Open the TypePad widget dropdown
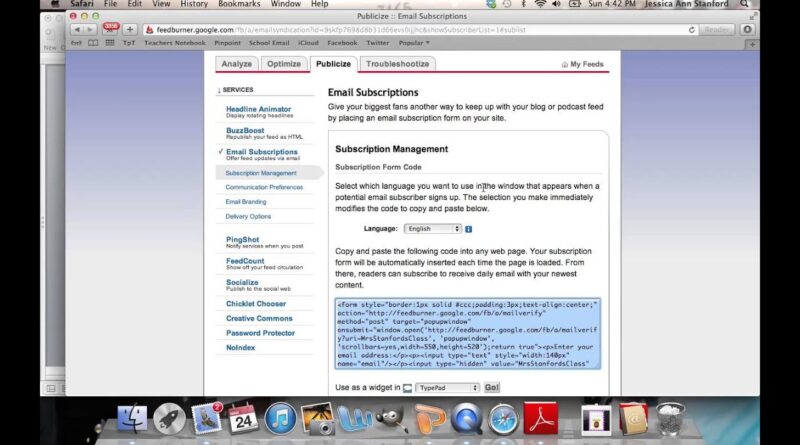The height and width of the screenshot is (445, 800). coord(447,388)
